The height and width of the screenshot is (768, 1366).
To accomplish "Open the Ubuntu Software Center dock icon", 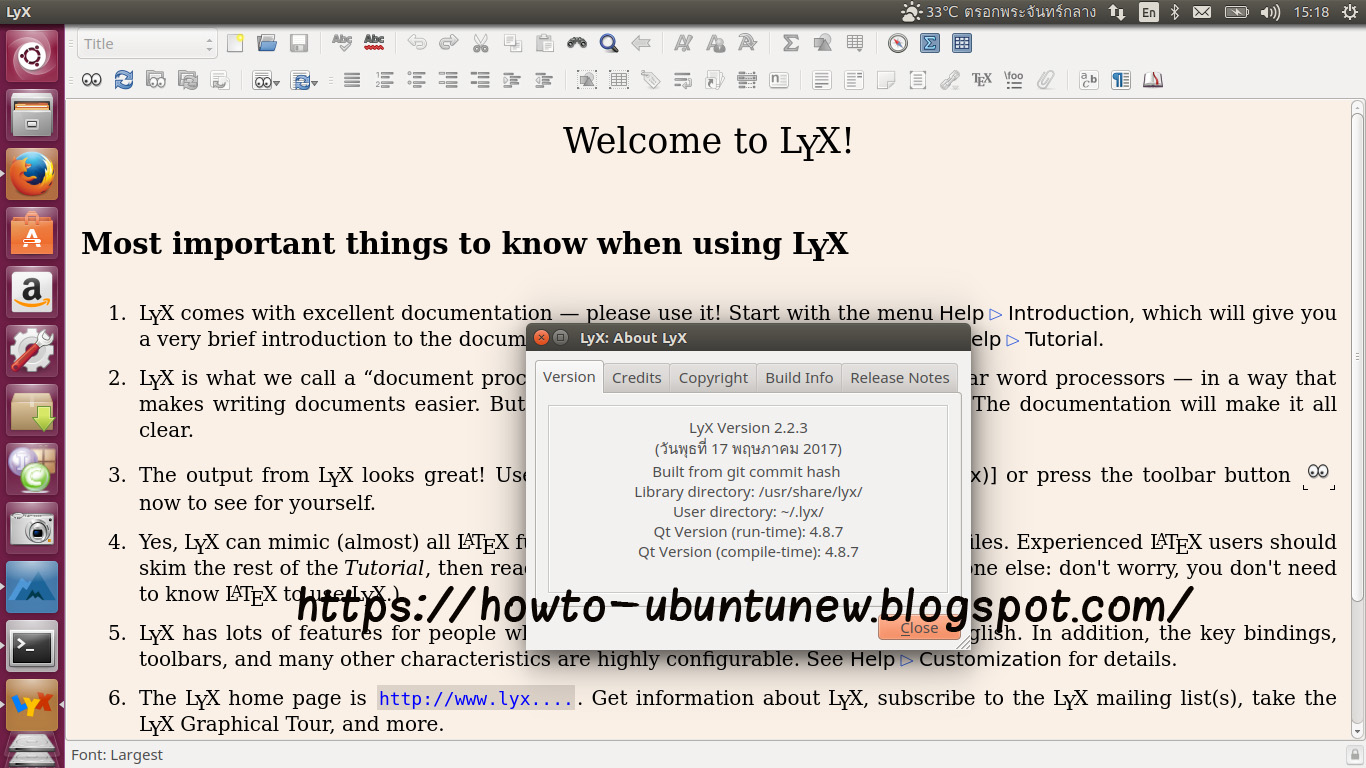I will (32, 233).
